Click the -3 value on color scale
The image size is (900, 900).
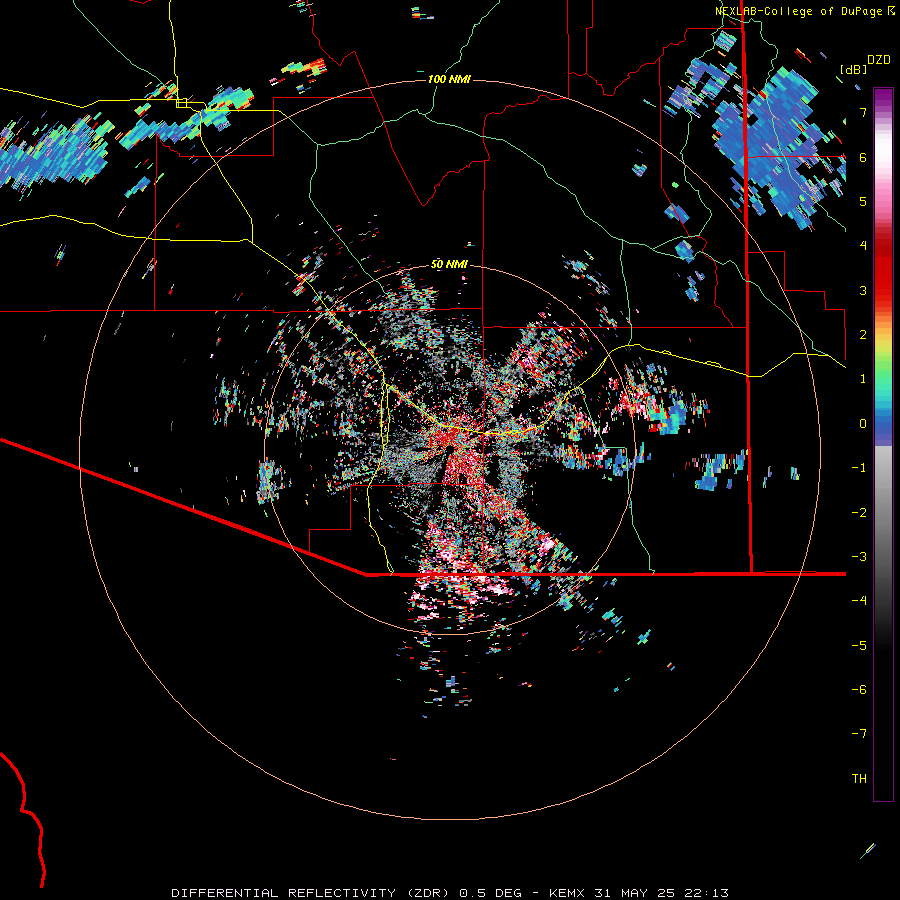click(x=859, y=557)
